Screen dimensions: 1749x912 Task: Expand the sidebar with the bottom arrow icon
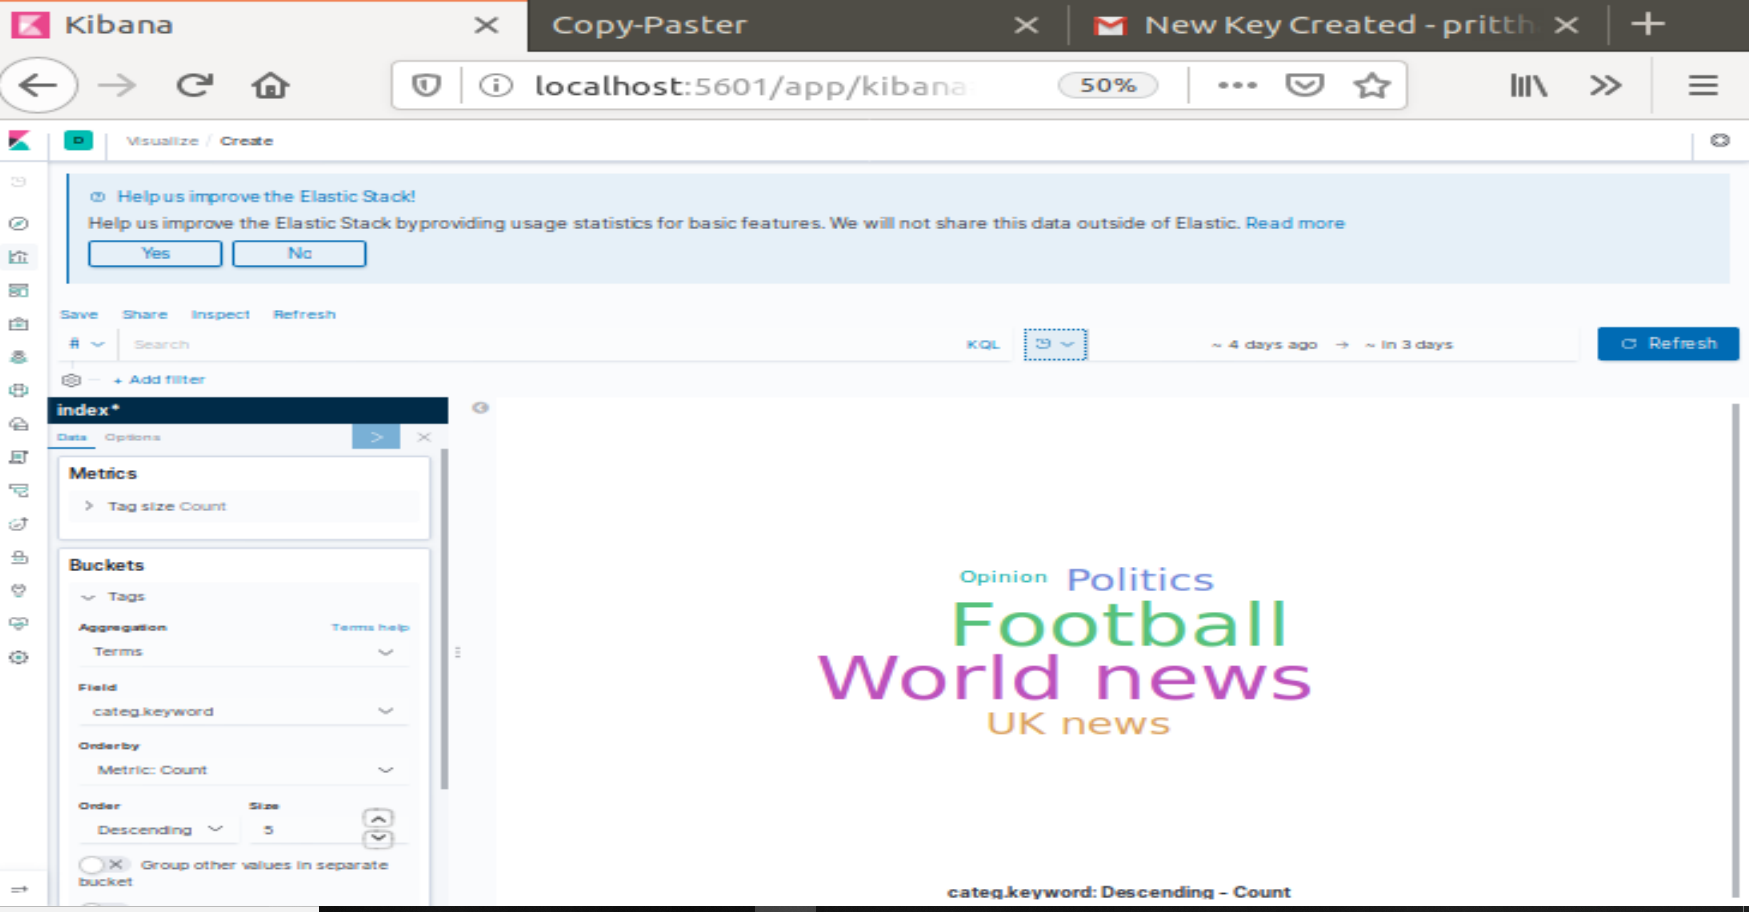tap(18, 889)
